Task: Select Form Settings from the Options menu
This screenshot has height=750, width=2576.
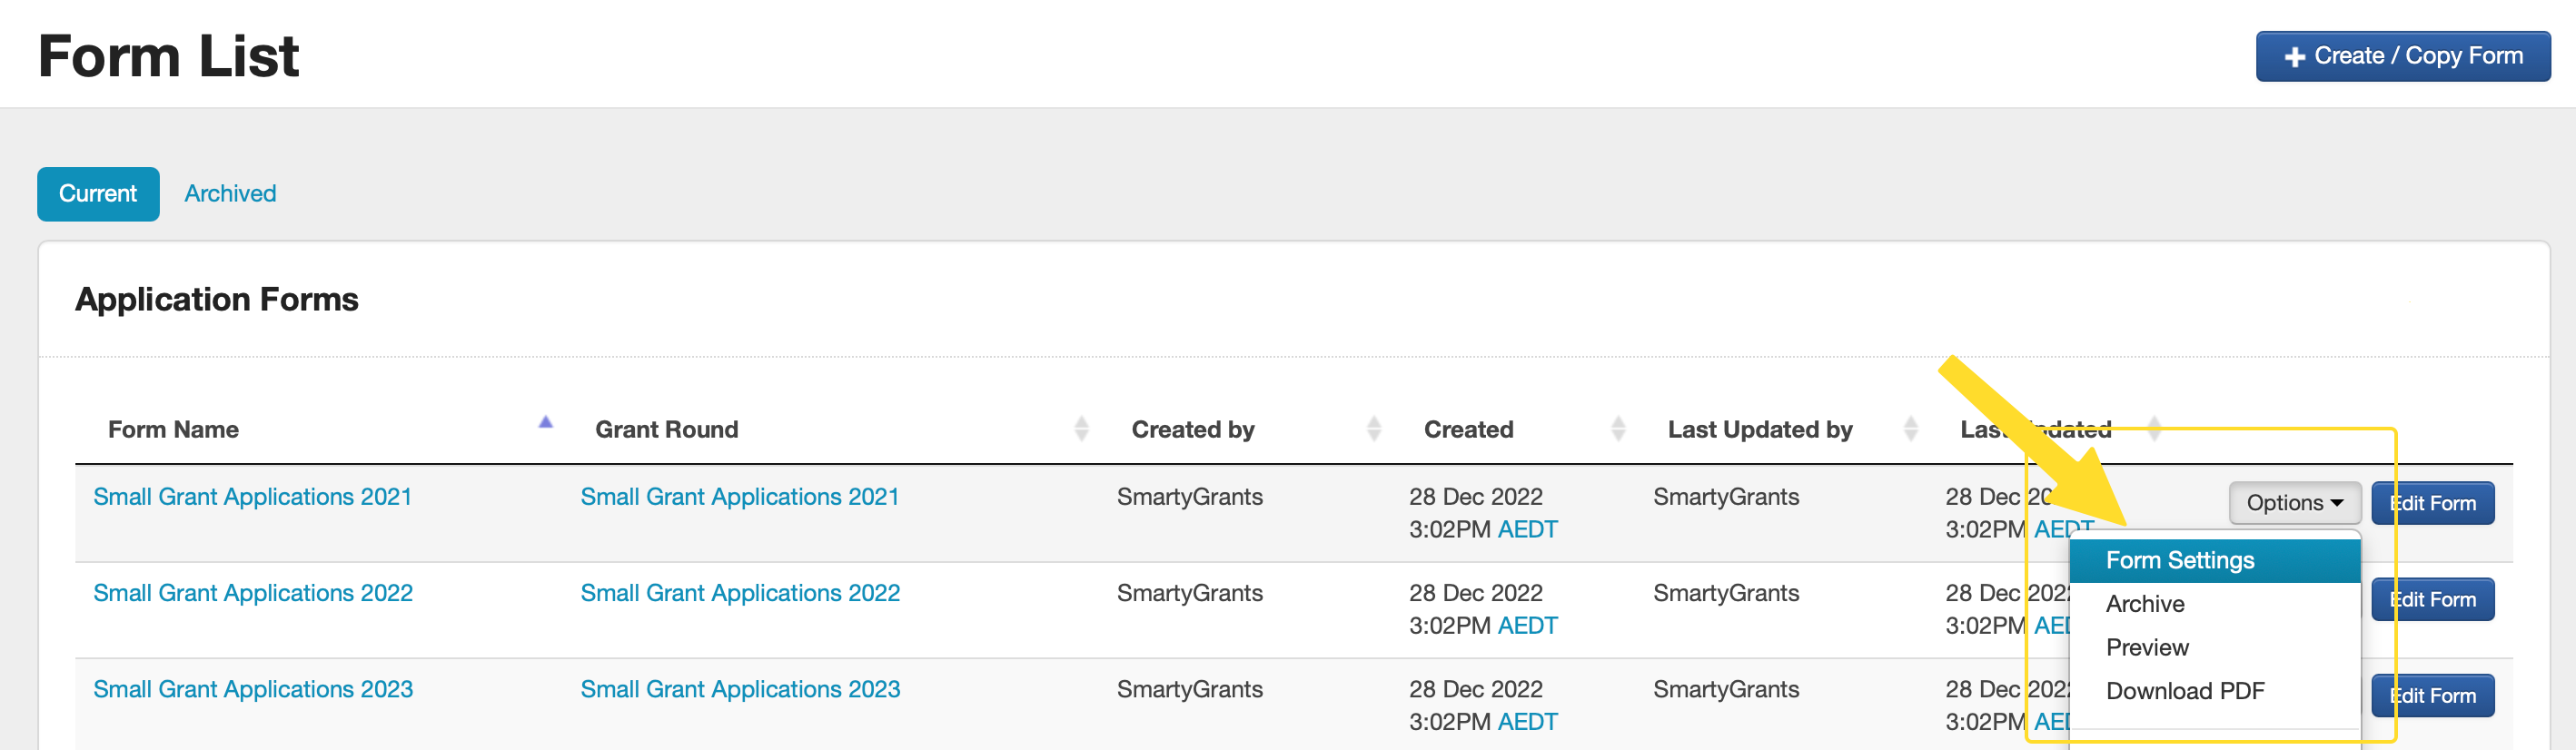Action: point(2179,560)
